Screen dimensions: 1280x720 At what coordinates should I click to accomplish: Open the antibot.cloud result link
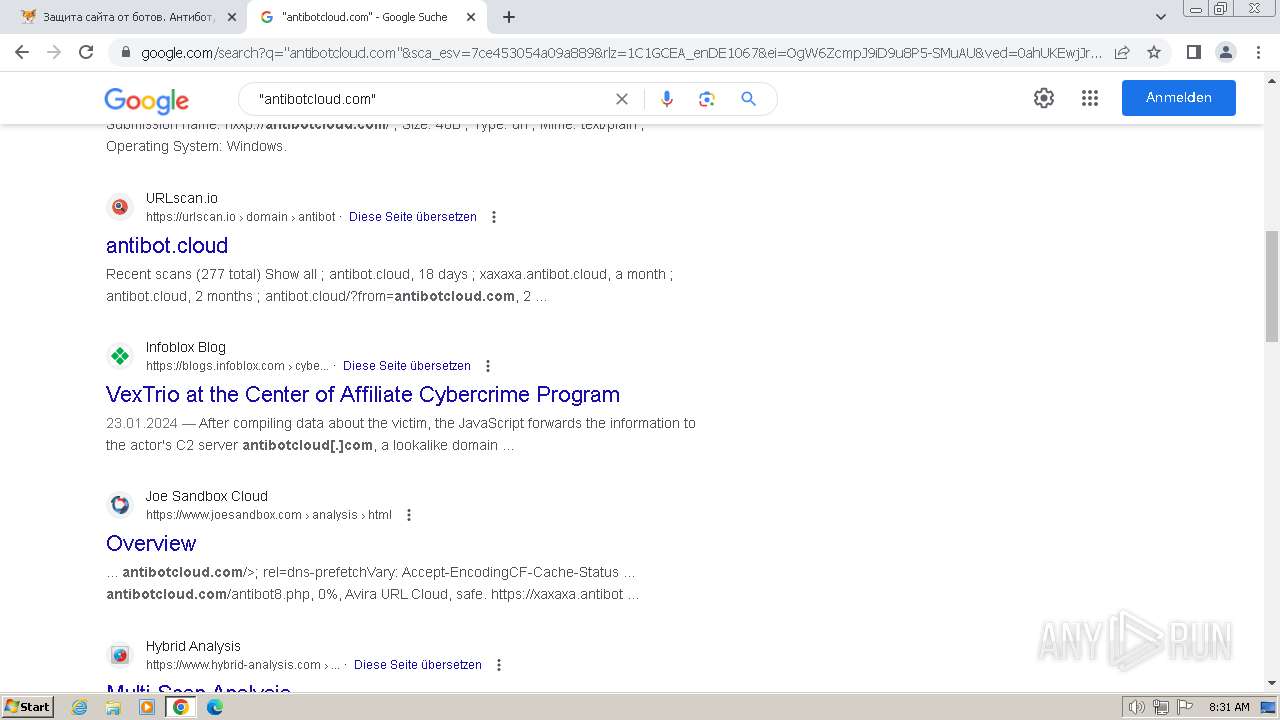(167, 245)
